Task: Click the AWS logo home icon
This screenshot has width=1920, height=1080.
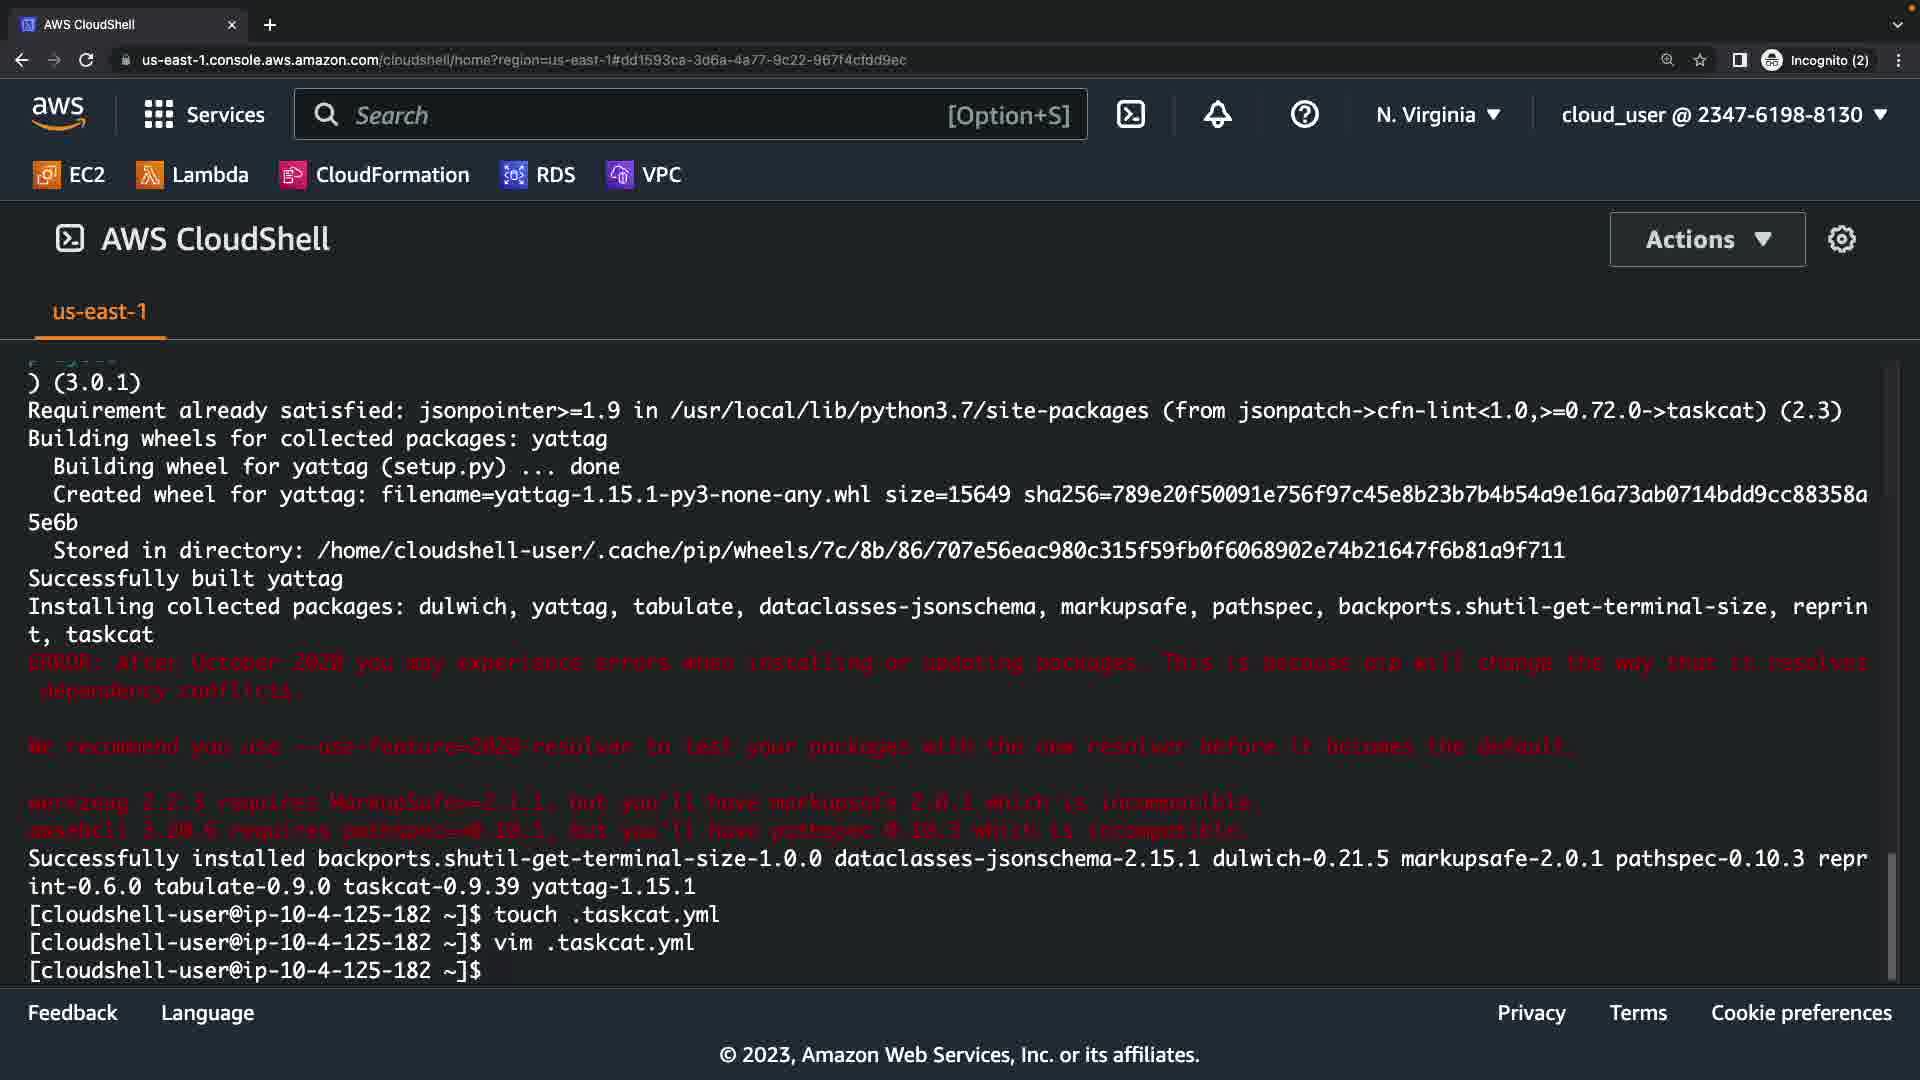Action: (58, 115)
